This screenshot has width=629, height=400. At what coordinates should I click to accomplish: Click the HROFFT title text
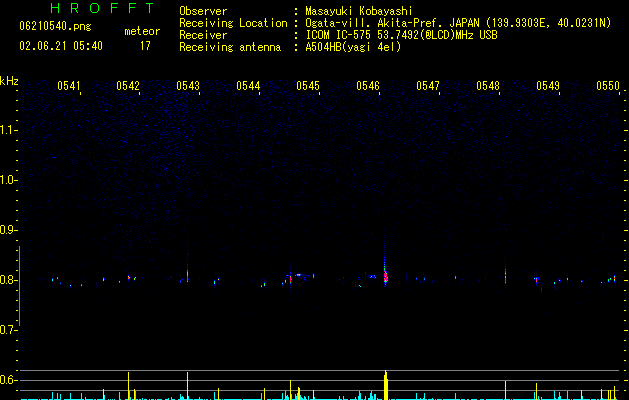[103, 8]
